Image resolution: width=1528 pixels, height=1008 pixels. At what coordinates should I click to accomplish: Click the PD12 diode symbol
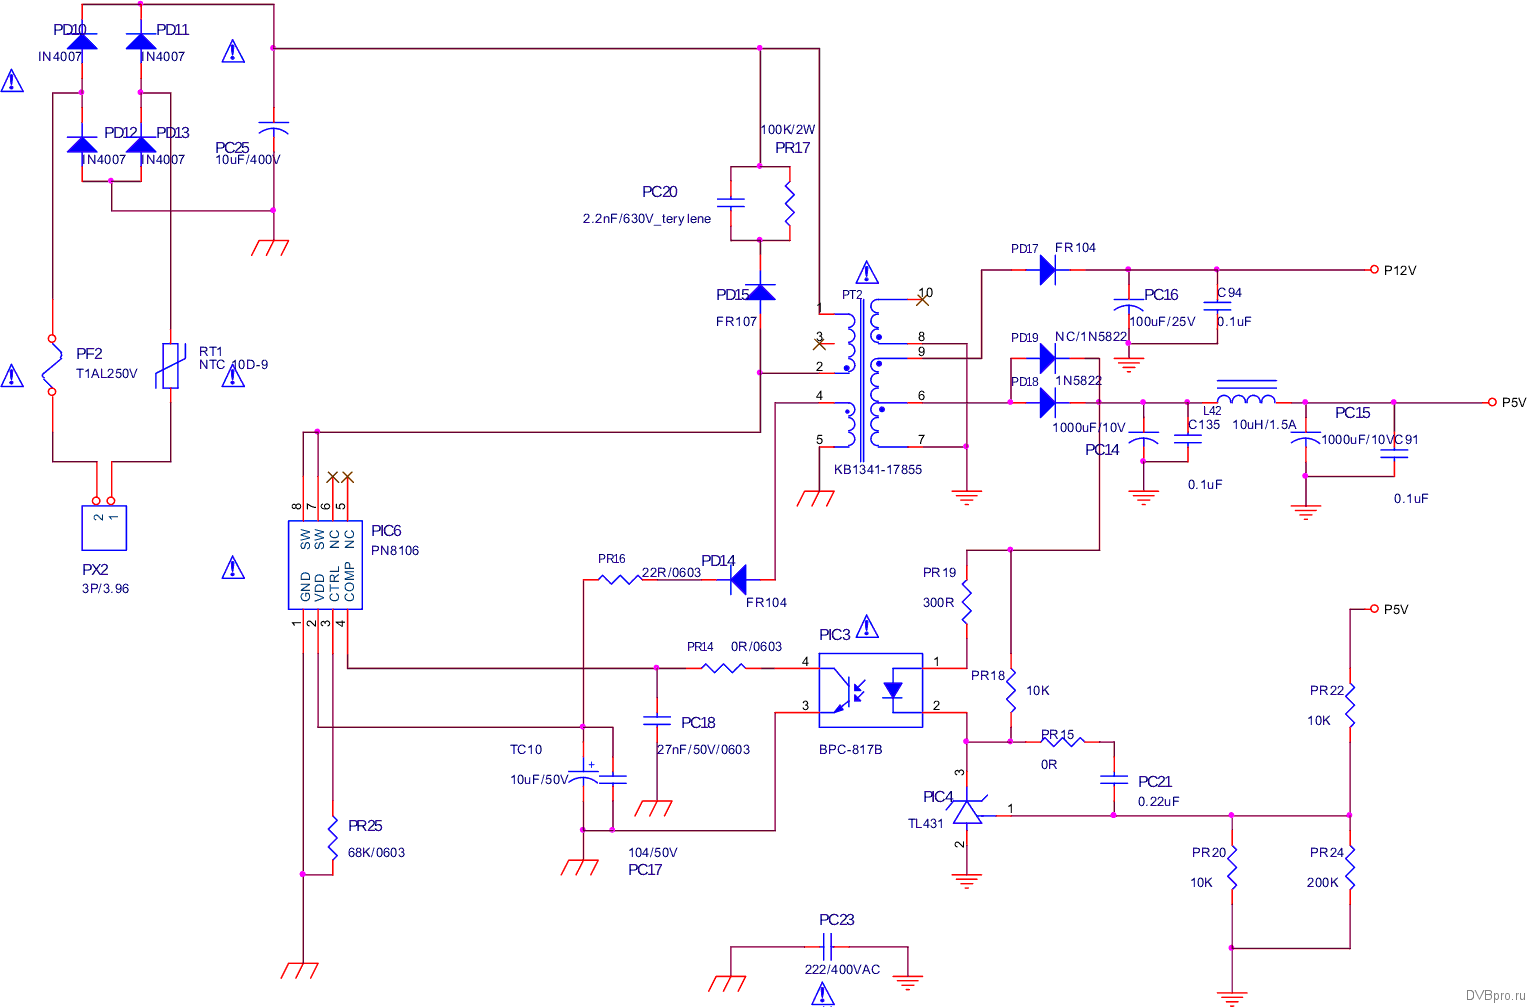click(x=82, y=144)
